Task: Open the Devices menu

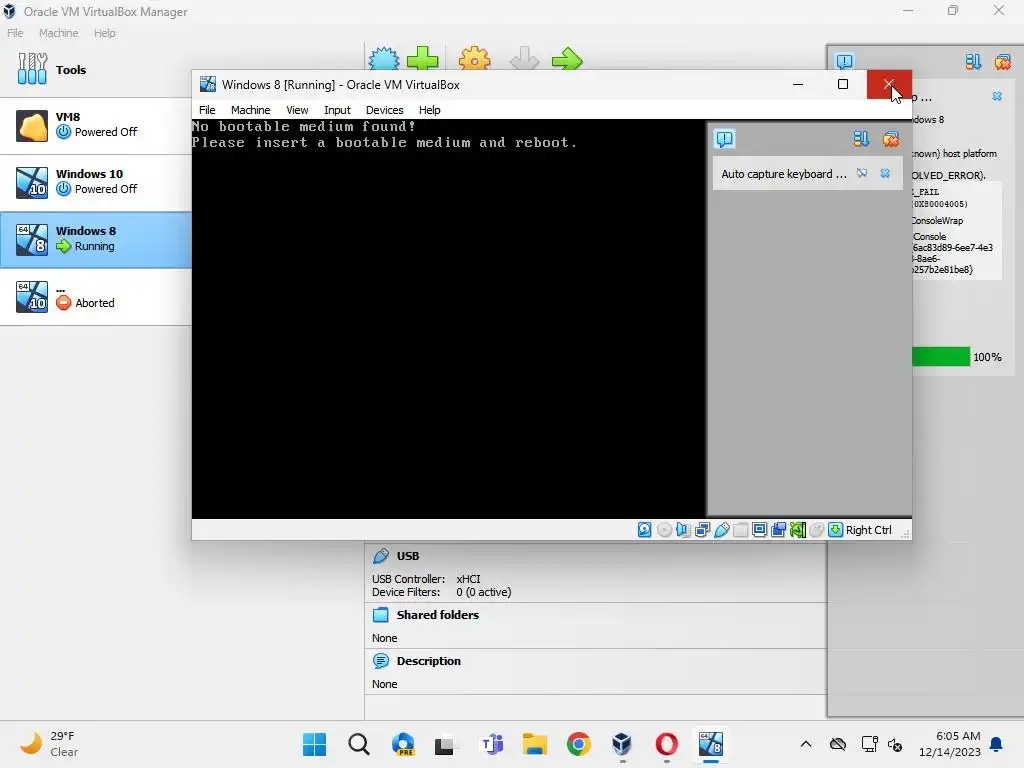Action: pyautogui.click(x=384, y=110)
